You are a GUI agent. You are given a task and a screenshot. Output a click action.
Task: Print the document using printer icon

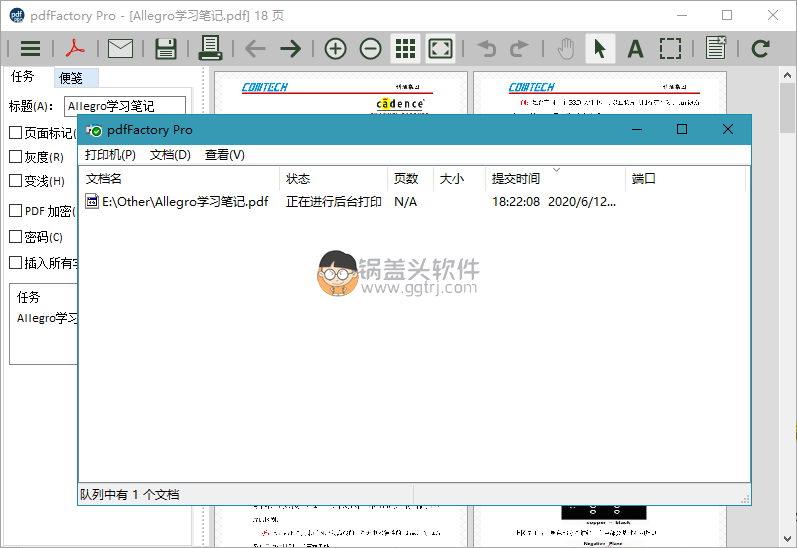tap(210, 48)
